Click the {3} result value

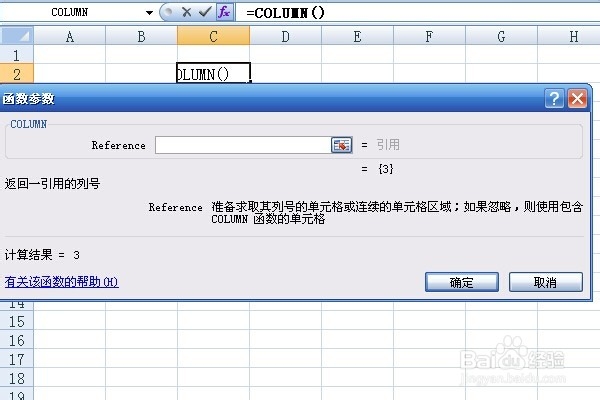click(386, 168)
